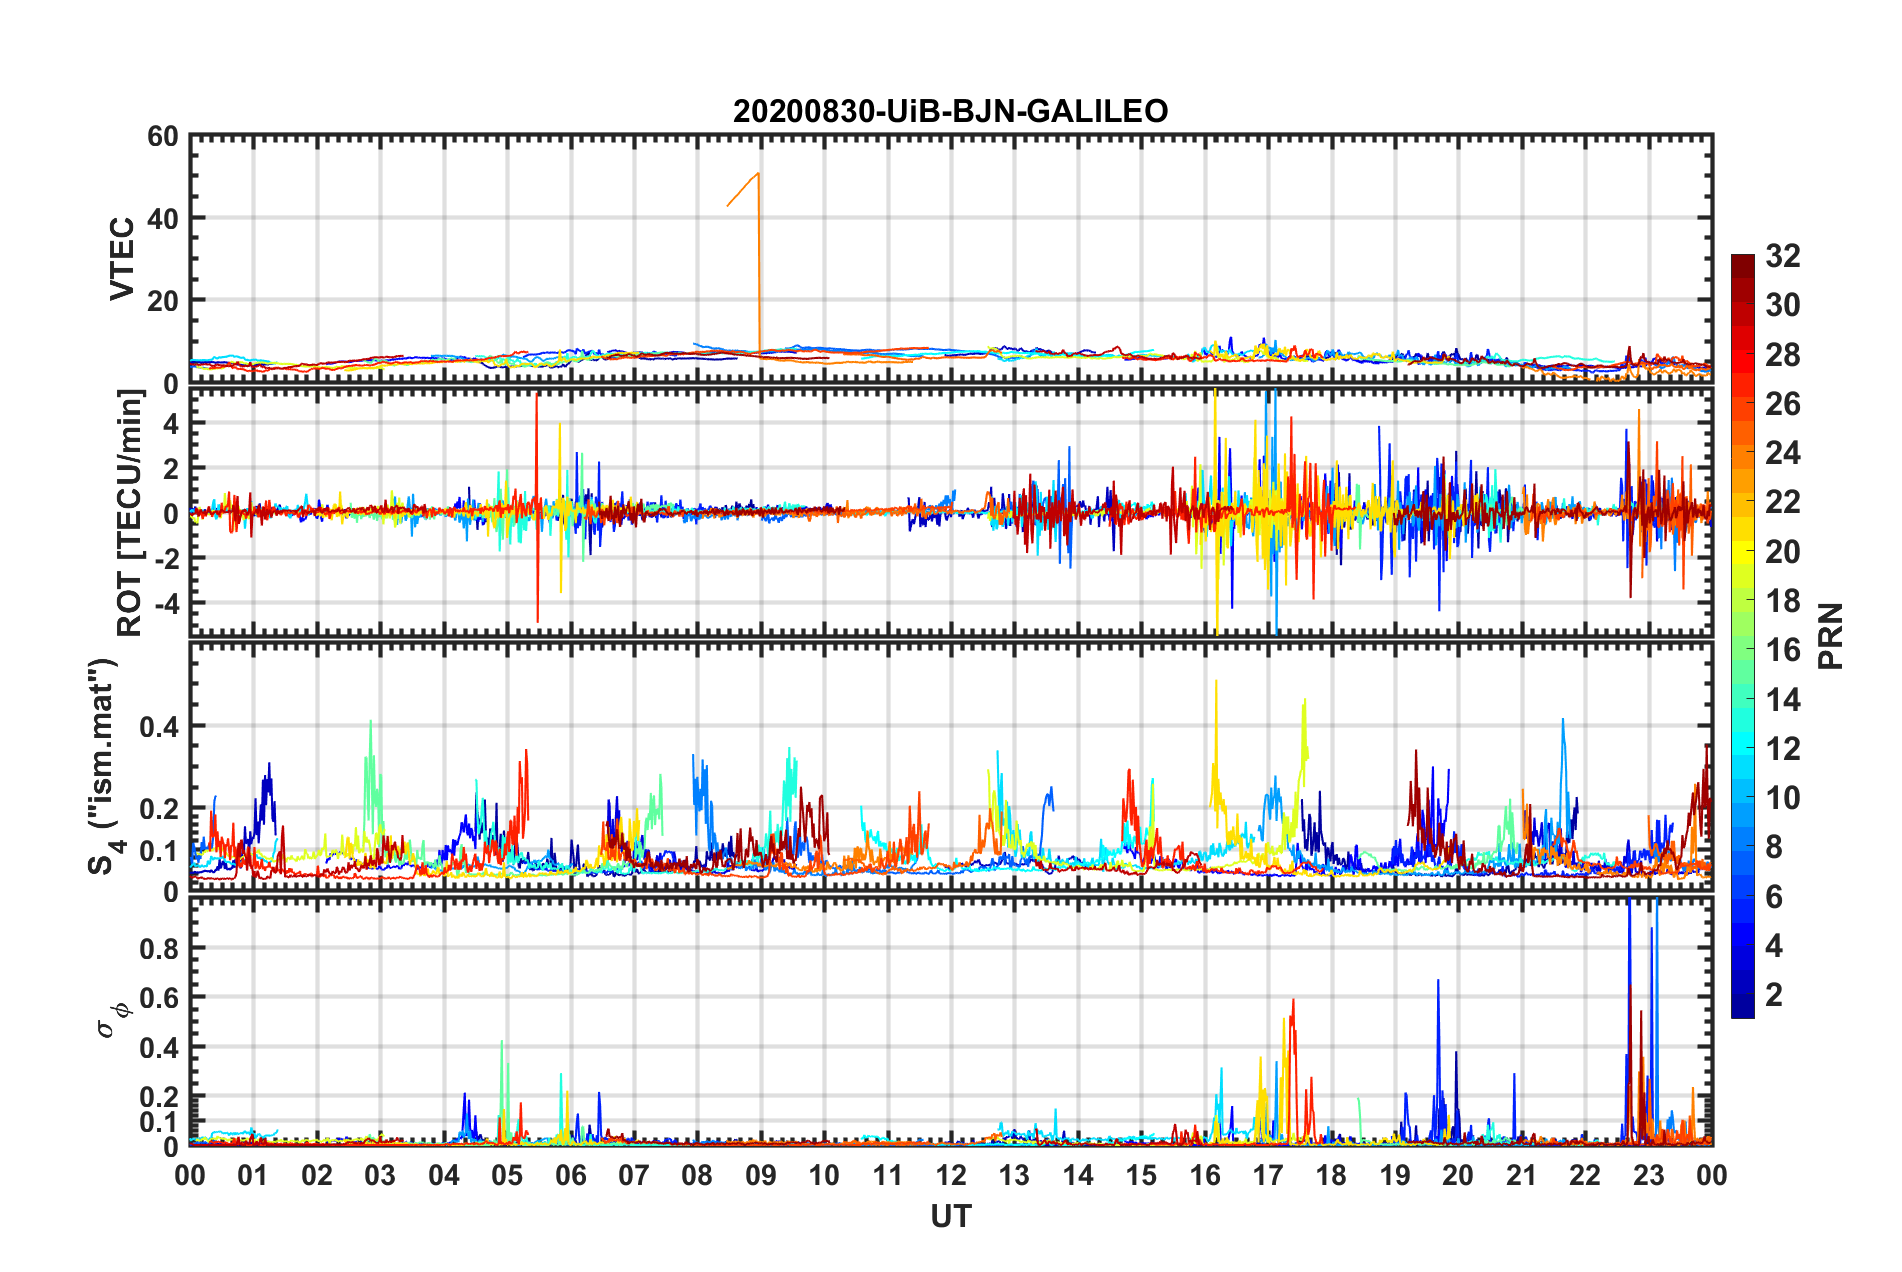Select the 30 label on the PRN colorbar

[1783, 305]
